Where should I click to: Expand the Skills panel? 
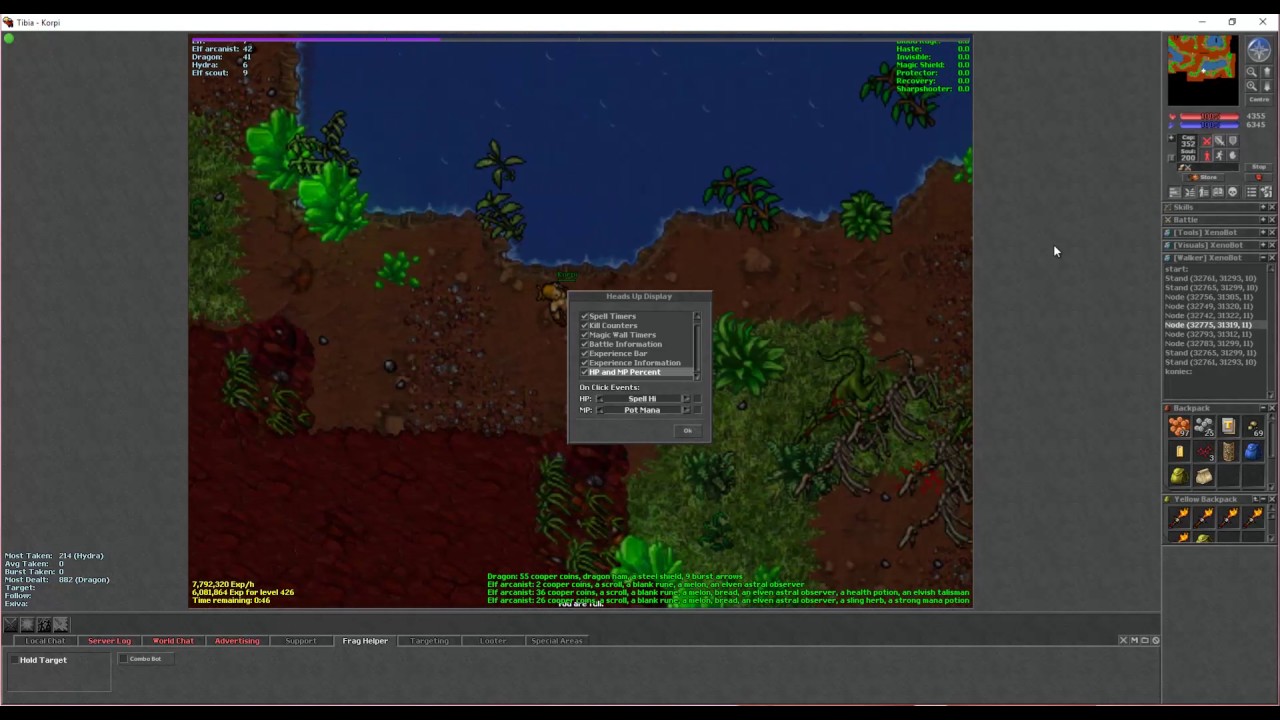tap(1262, 207)
